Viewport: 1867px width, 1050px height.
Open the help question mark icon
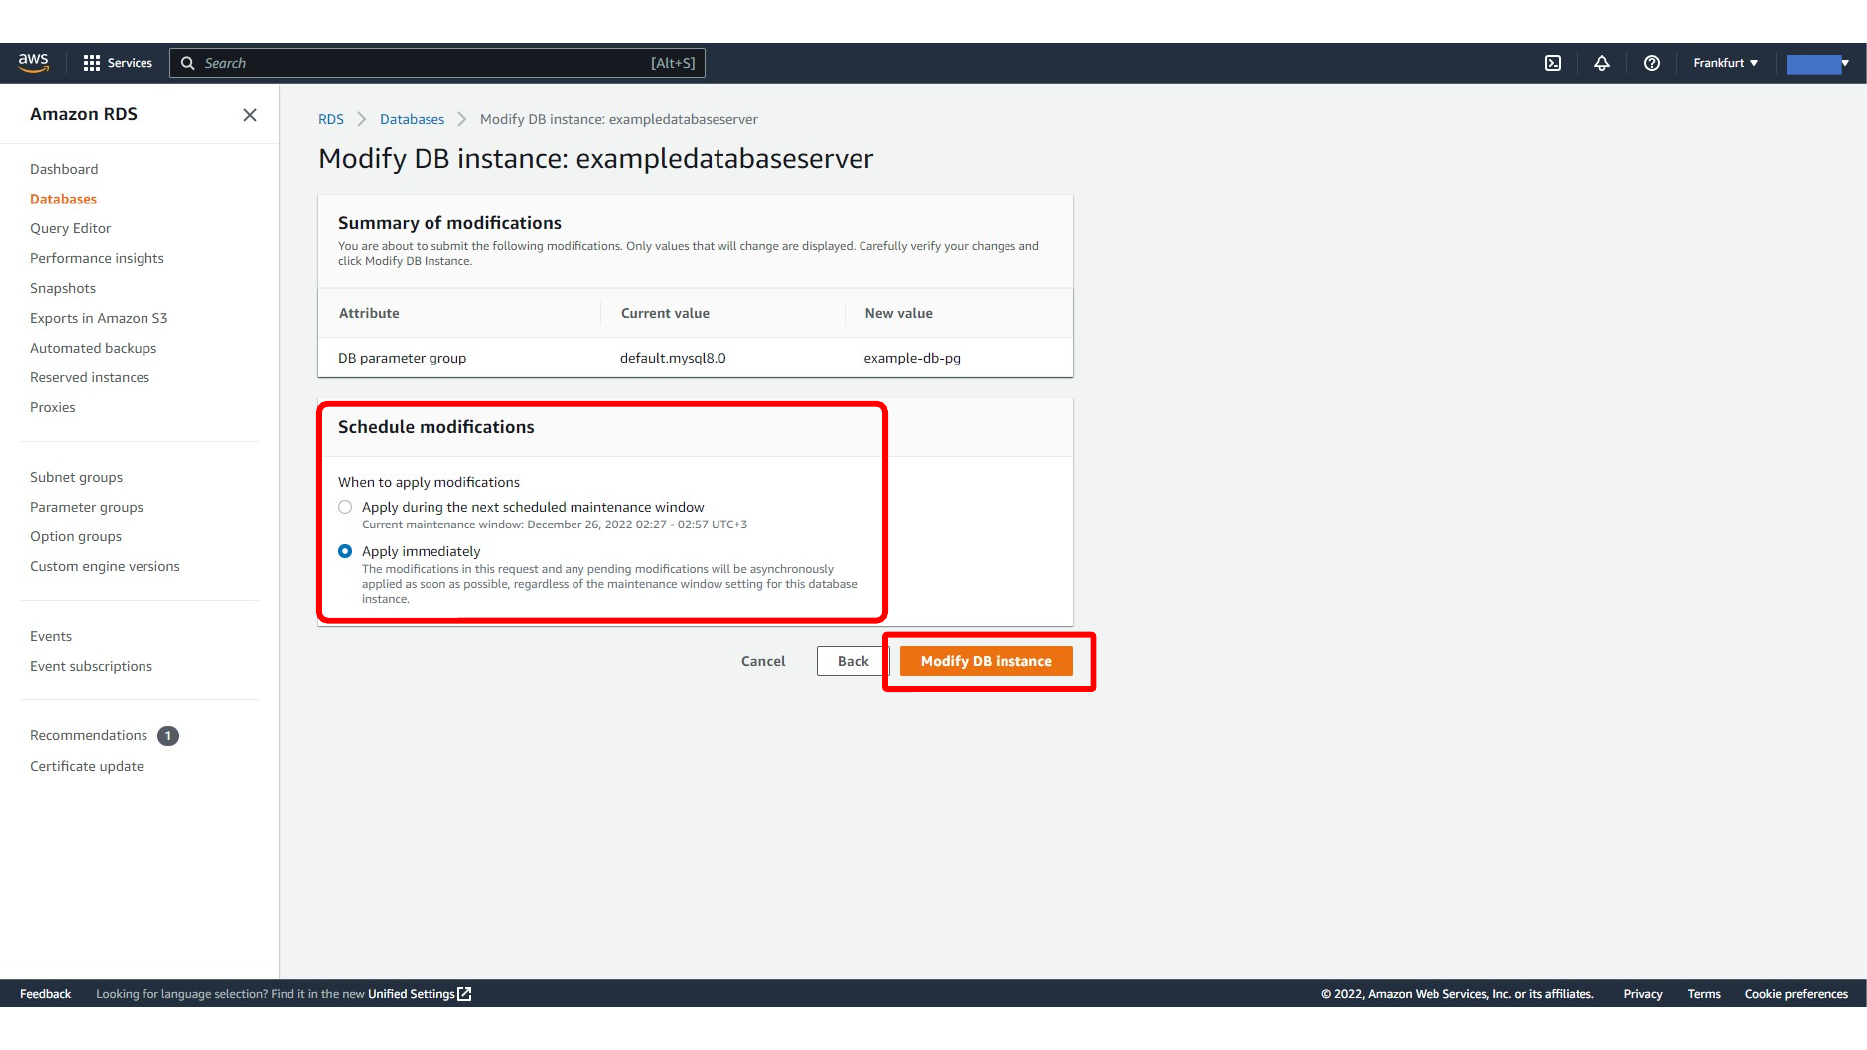coord(1652,63)
